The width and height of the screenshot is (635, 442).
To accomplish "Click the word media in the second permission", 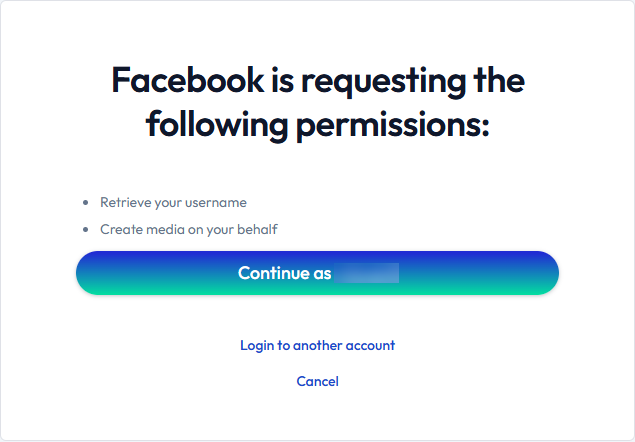I will click(x=161, y=229).
